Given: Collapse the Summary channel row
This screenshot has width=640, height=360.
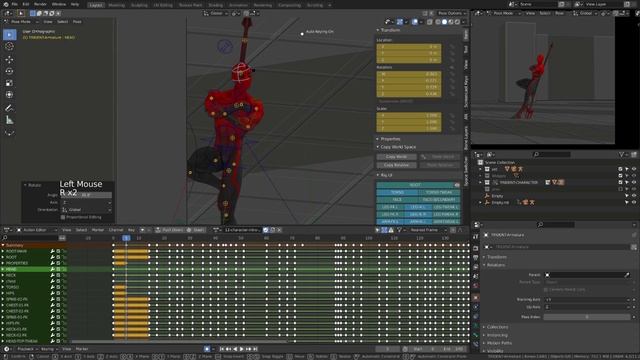Looking at the screenshot, I should (3, 245).
